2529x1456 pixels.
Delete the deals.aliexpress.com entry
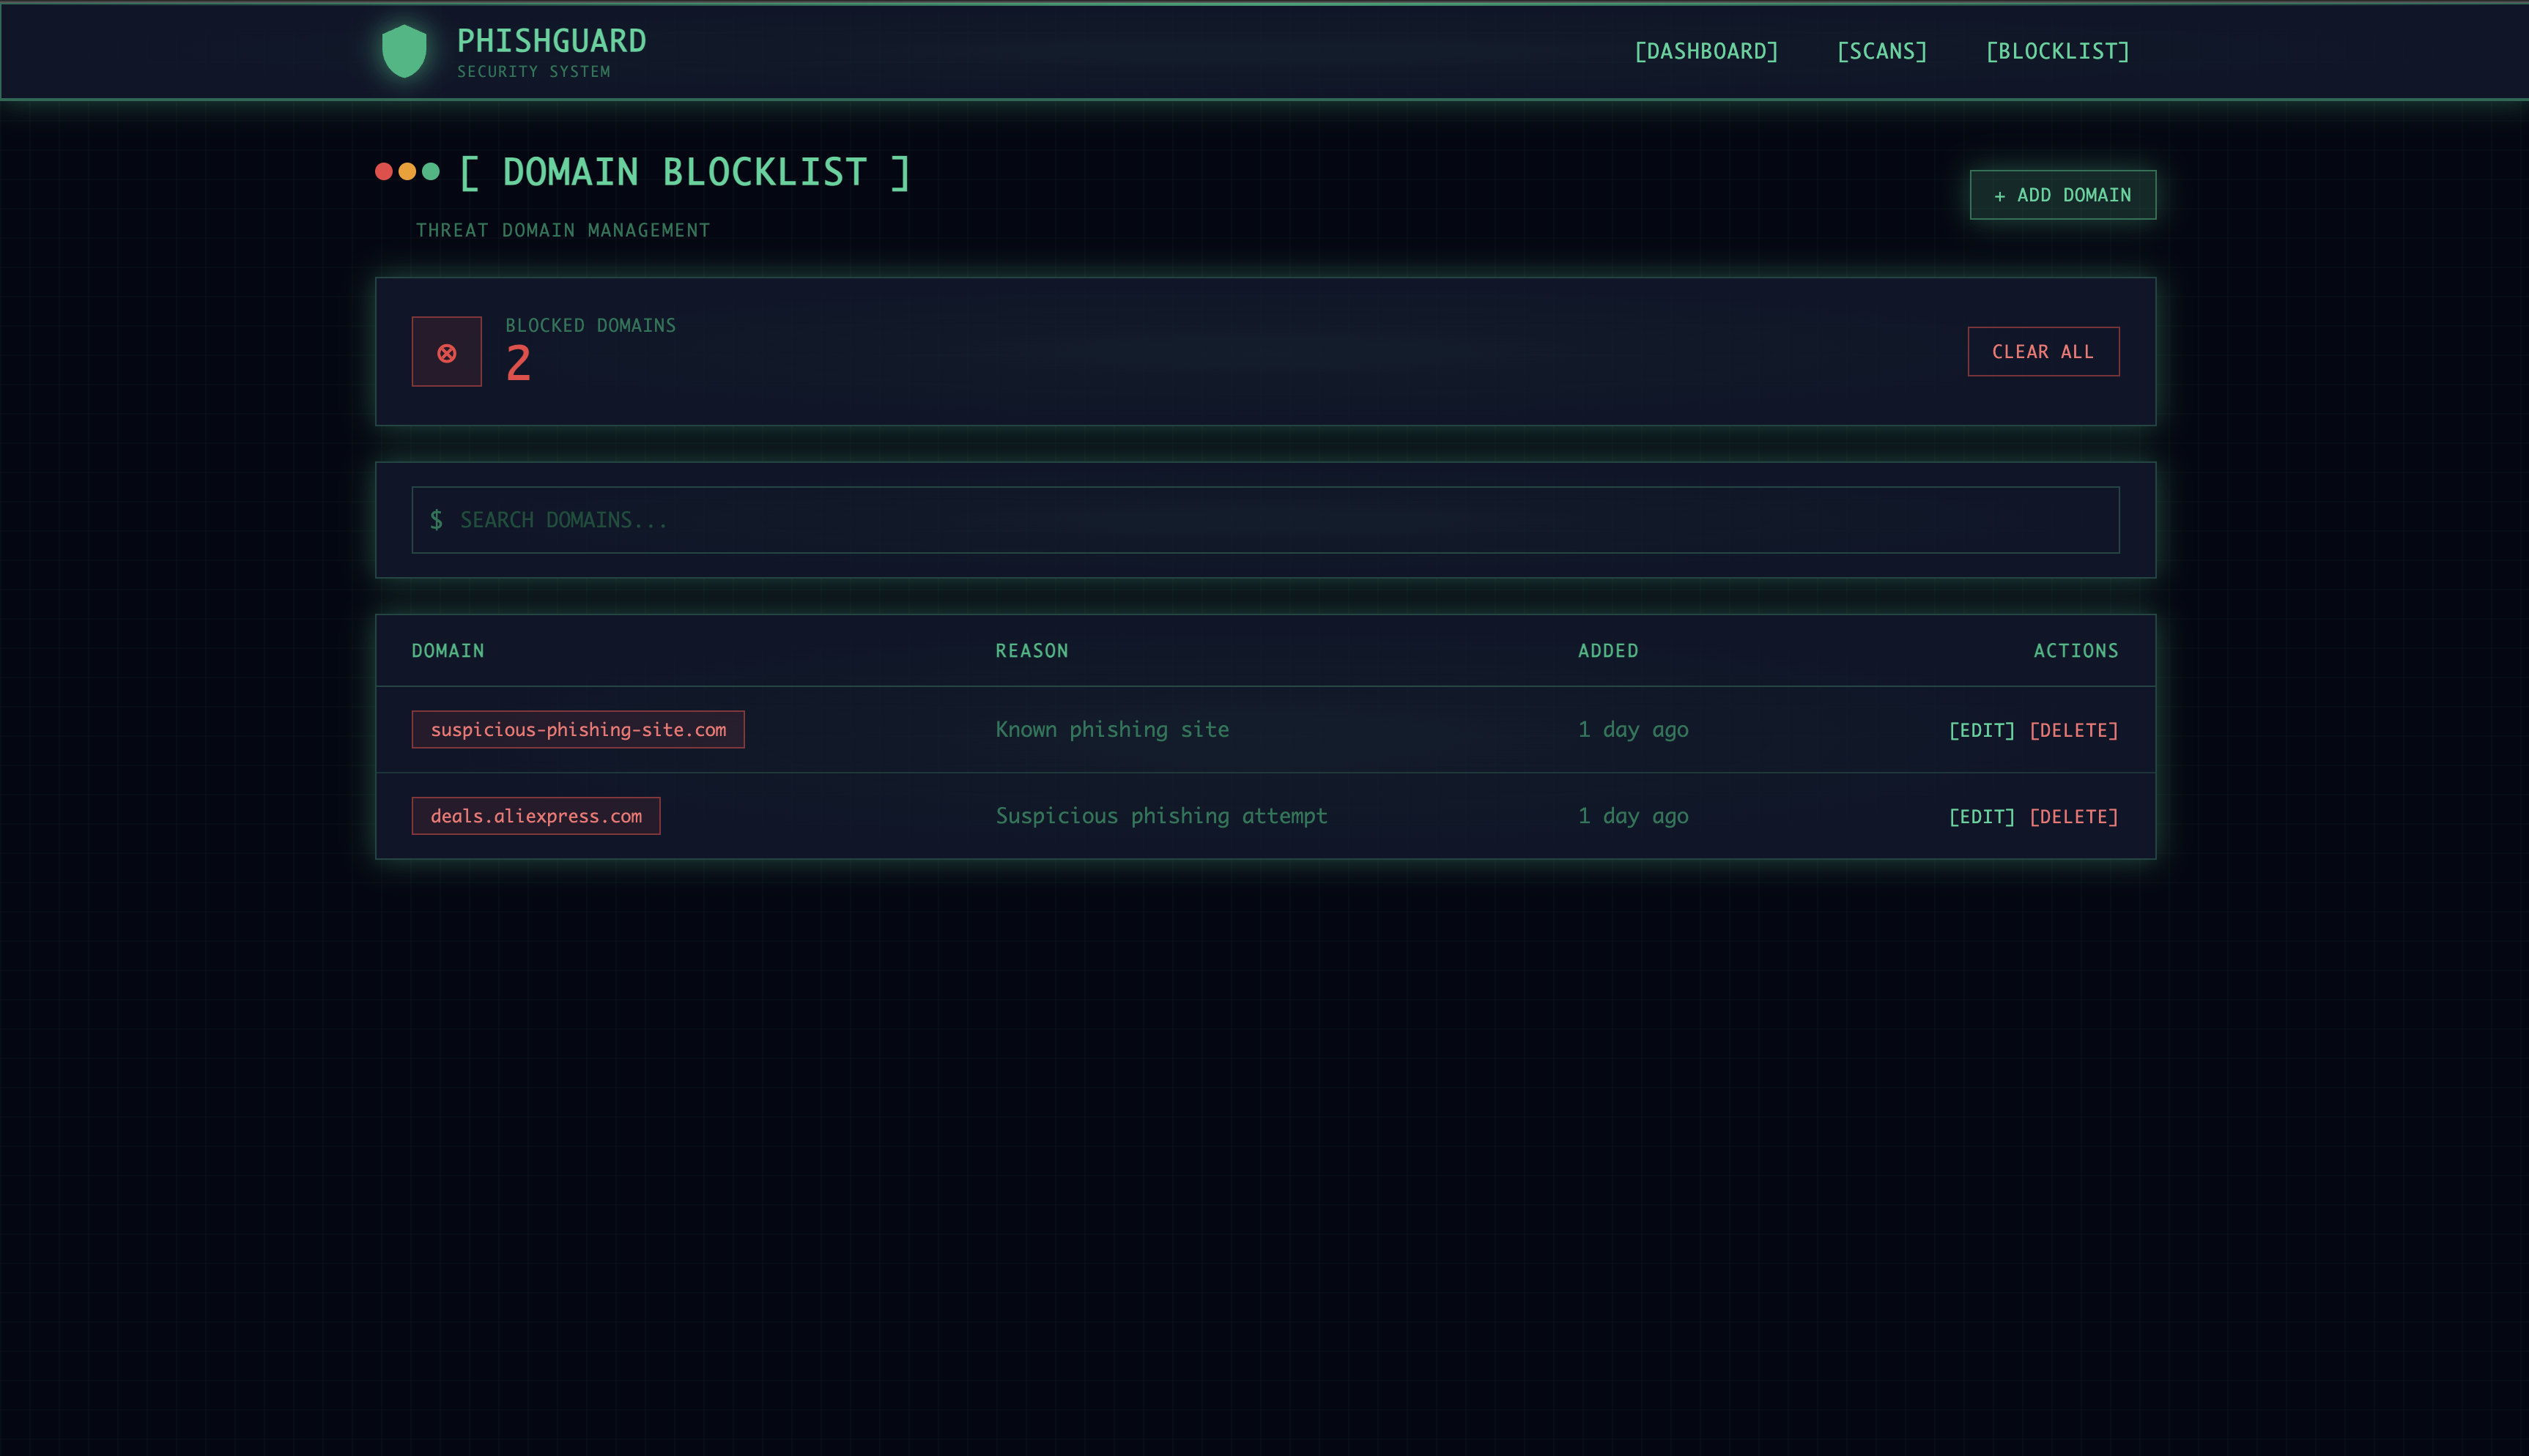pyautogui.click(x=2073, y=817)
